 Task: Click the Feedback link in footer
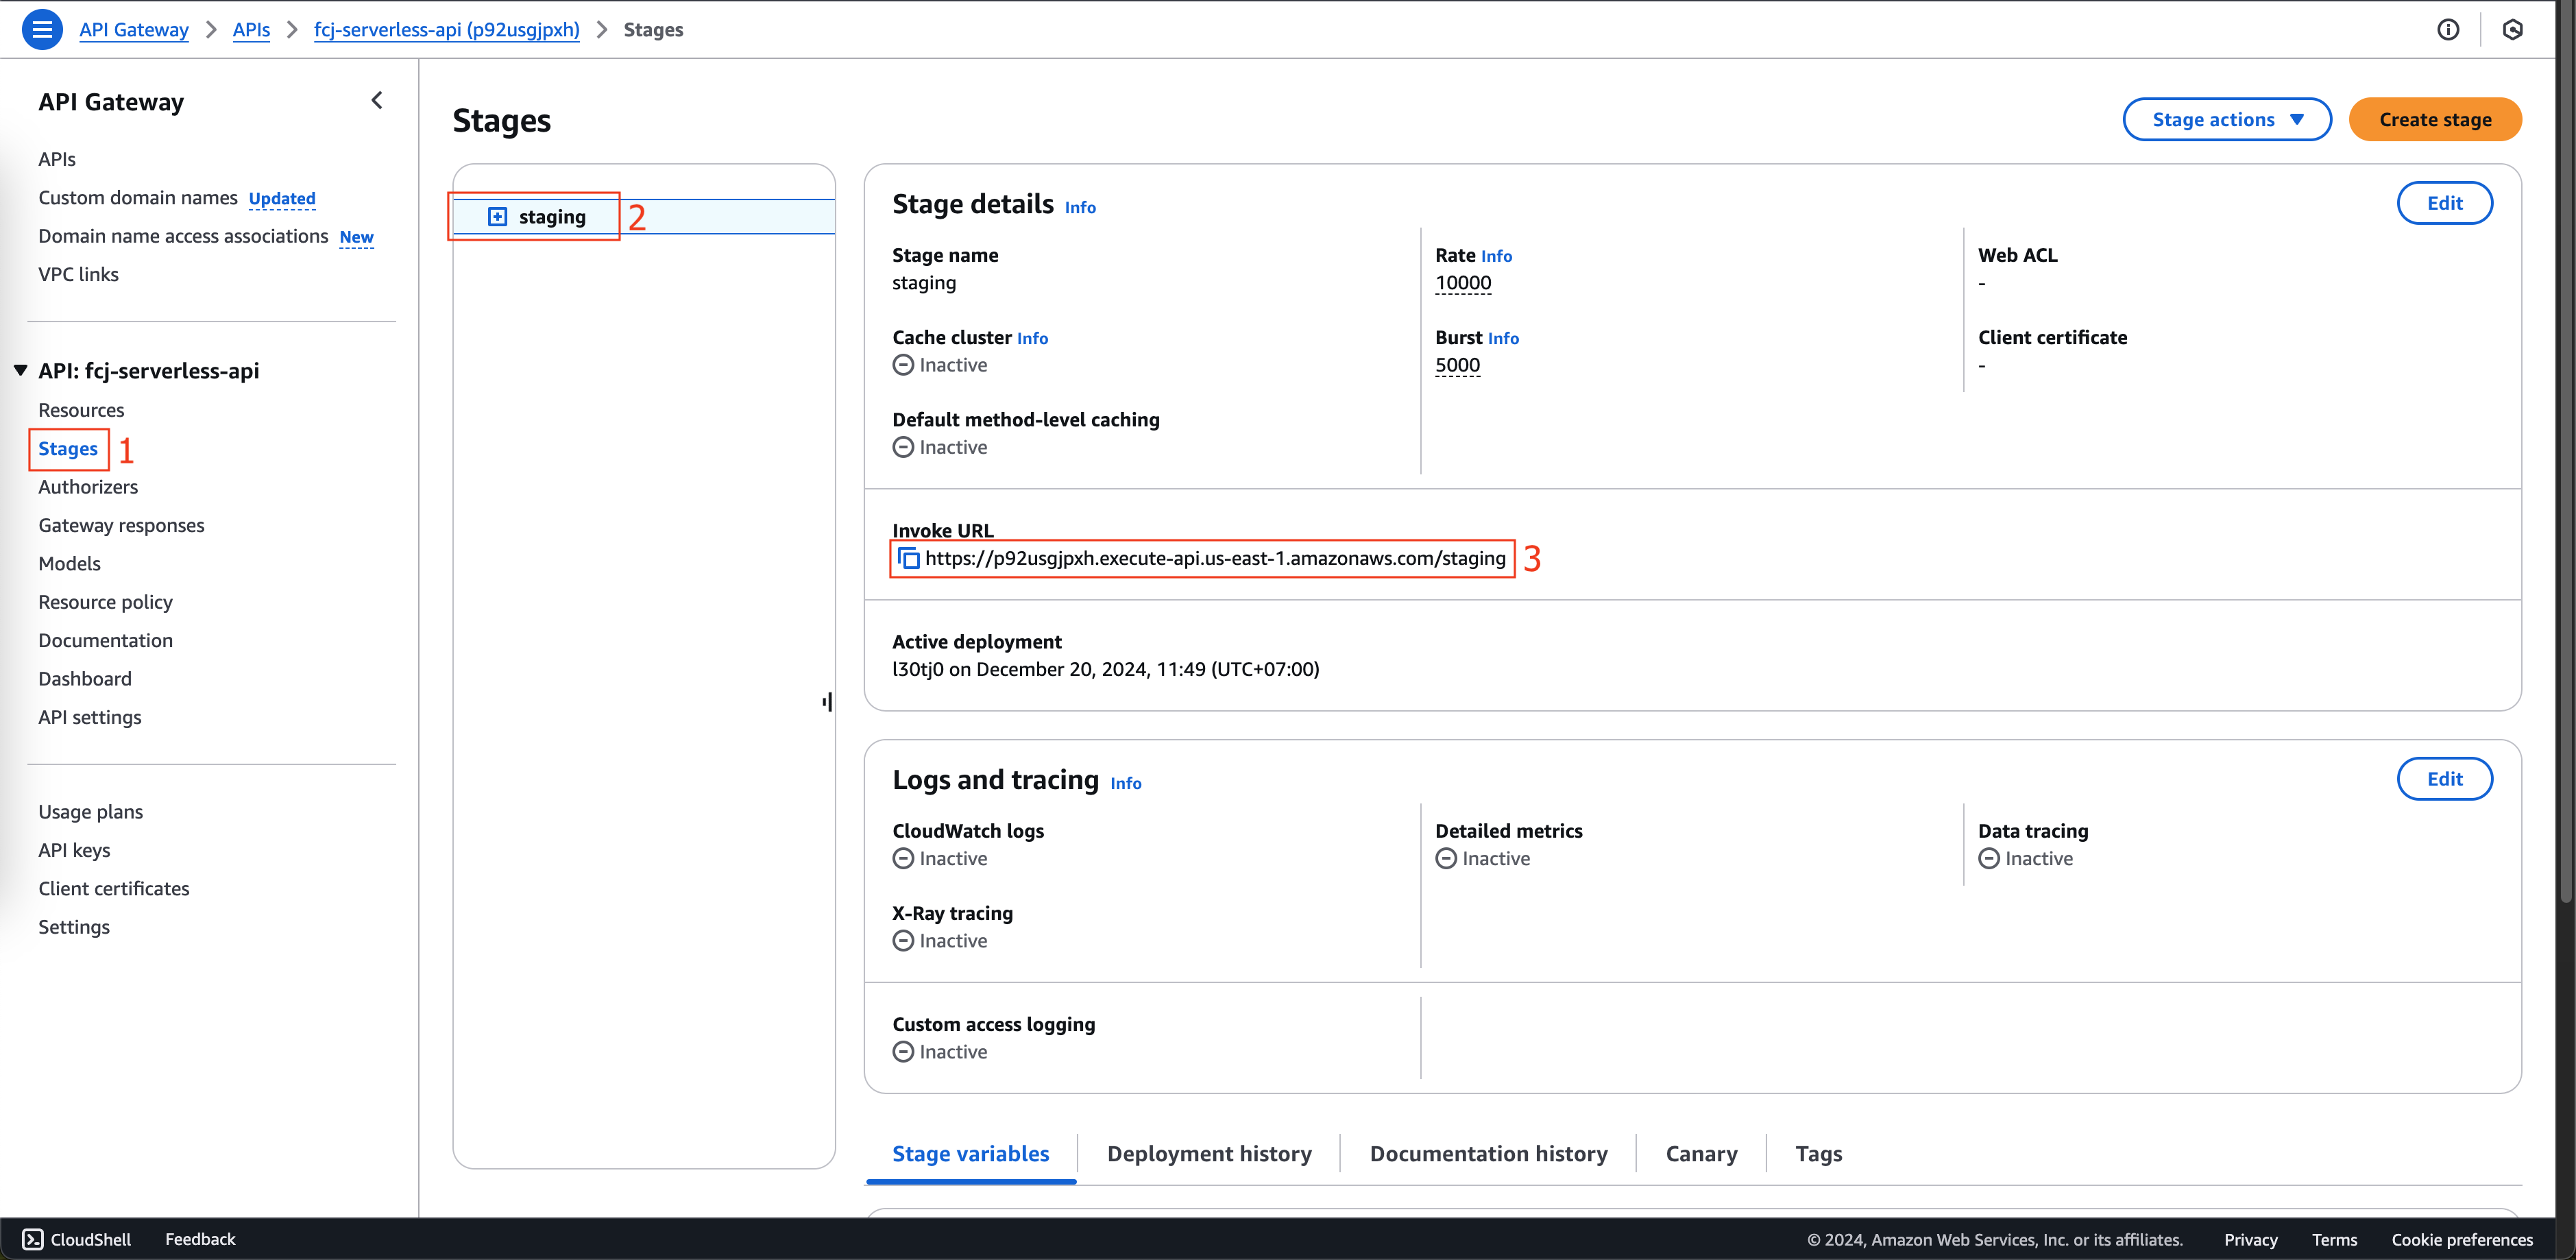[x=200, y=1239]
